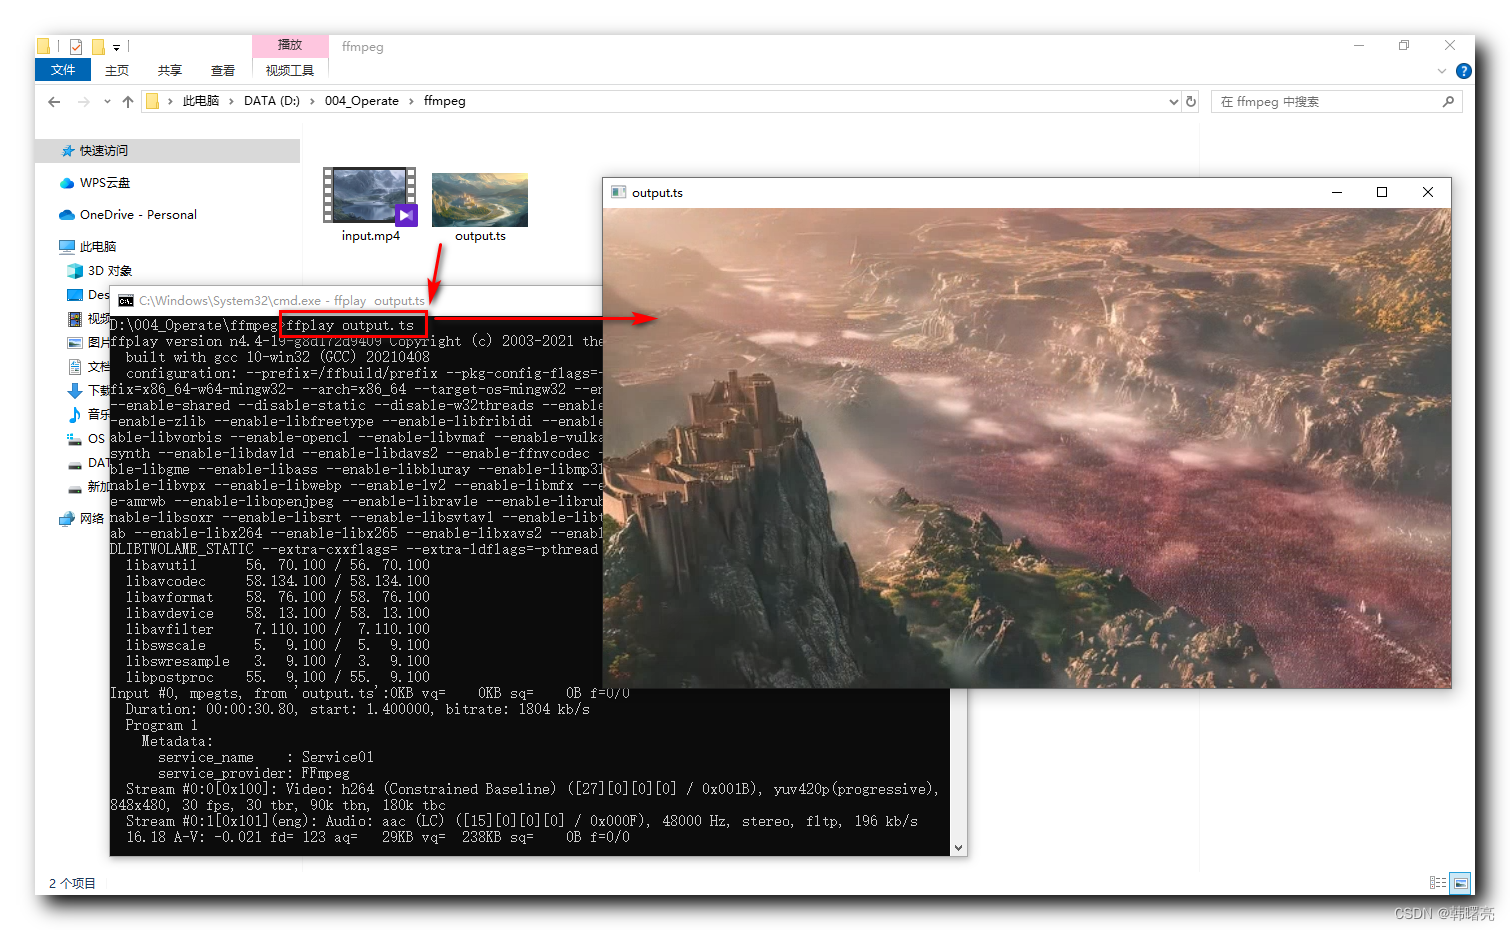This screenshot has width=1510, height=930.
Task: Open the recent locations dropdown arrow
Action: [x=107, y=102]
